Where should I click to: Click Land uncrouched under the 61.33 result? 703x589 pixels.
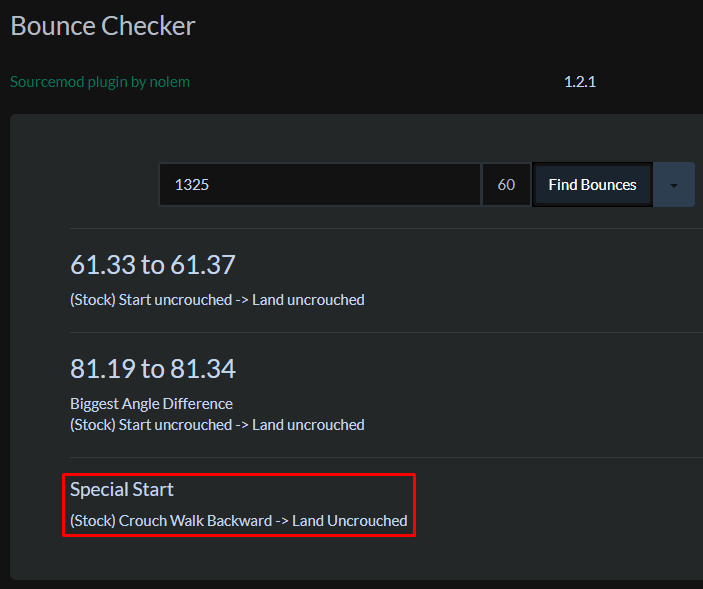point(308,300)
